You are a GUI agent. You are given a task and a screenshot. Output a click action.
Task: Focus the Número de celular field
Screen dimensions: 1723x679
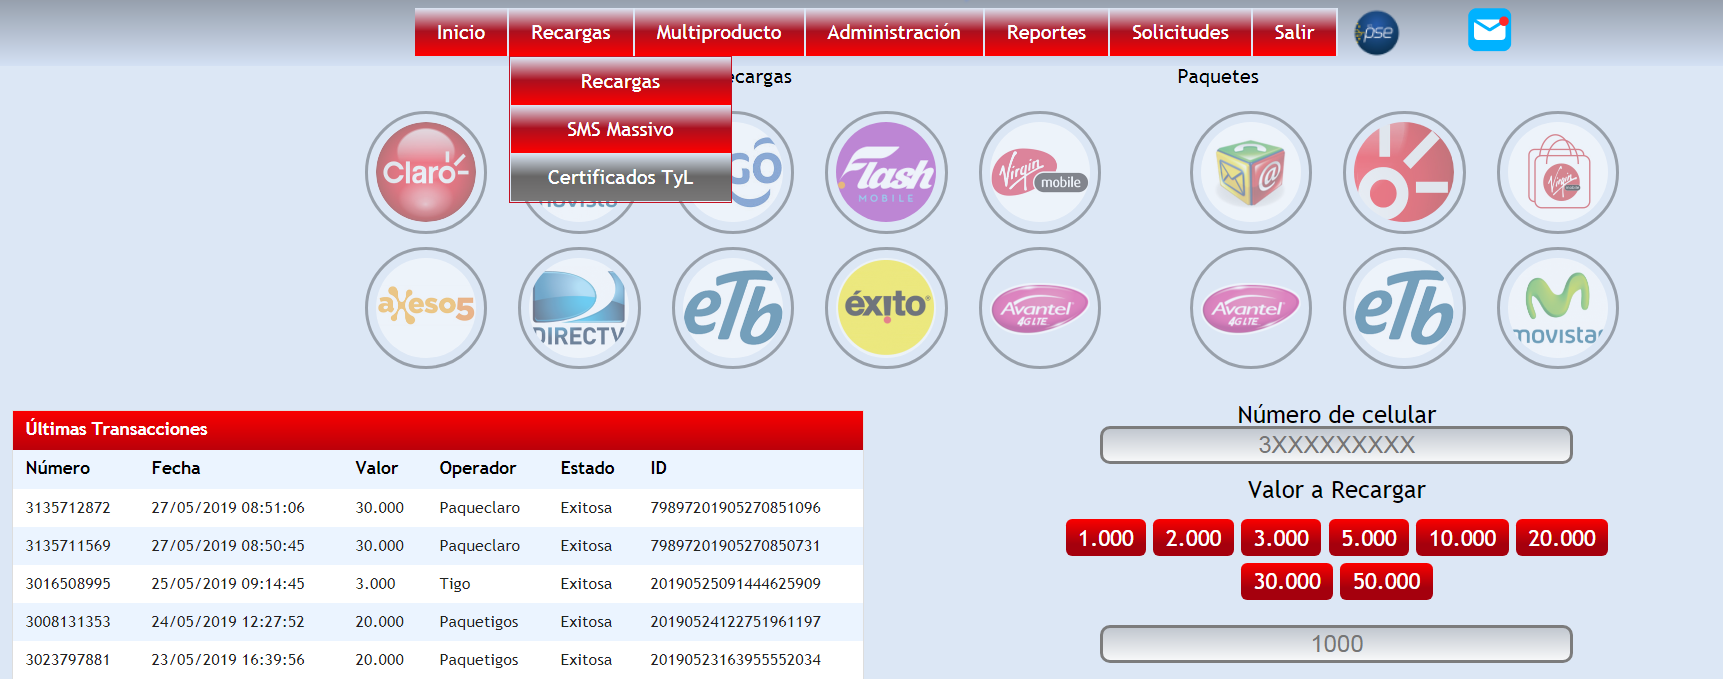point(1336,445)
